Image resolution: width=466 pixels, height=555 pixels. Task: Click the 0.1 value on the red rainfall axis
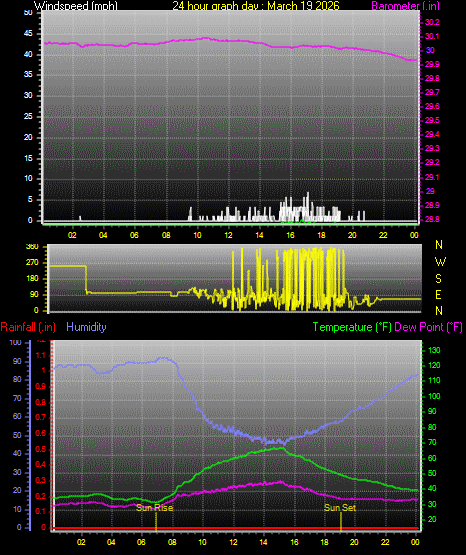pos(41,511)
